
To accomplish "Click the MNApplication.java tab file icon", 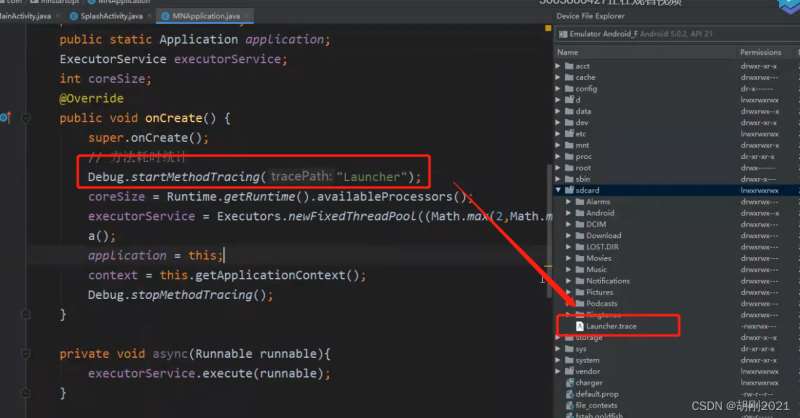I will point(164,18).
